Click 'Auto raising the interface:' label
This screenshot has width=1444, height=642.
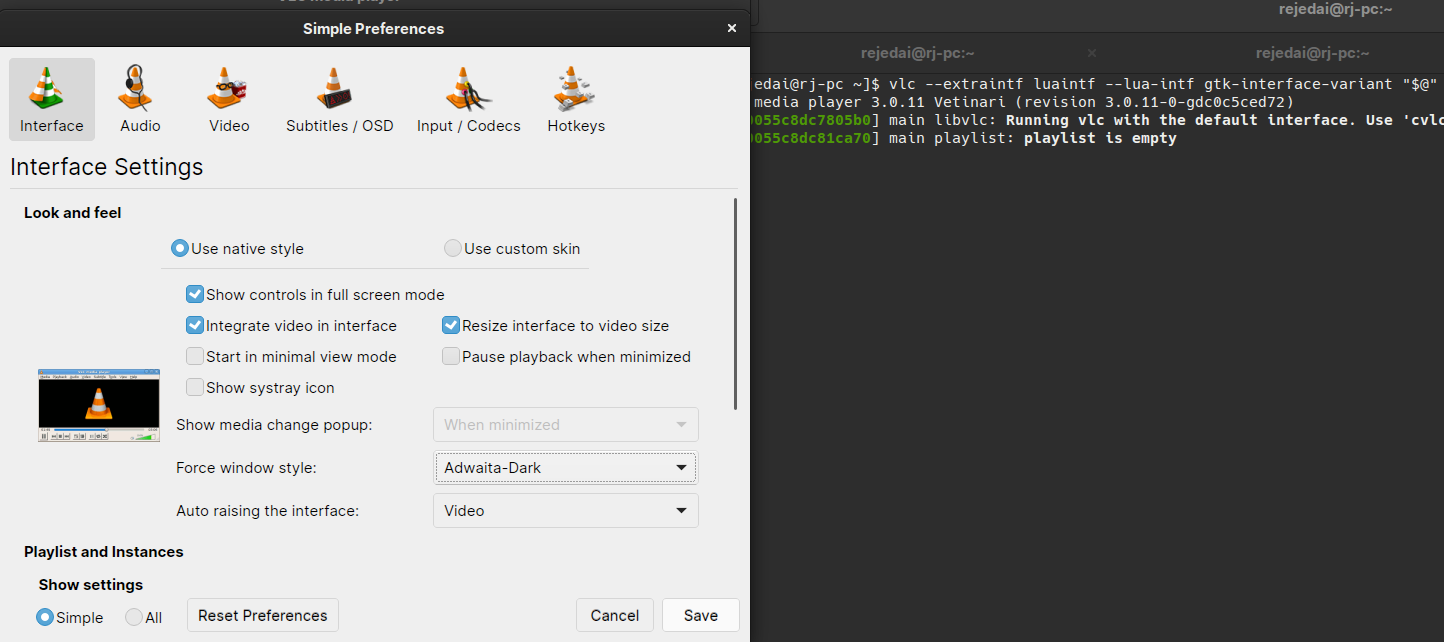[267, 511]
